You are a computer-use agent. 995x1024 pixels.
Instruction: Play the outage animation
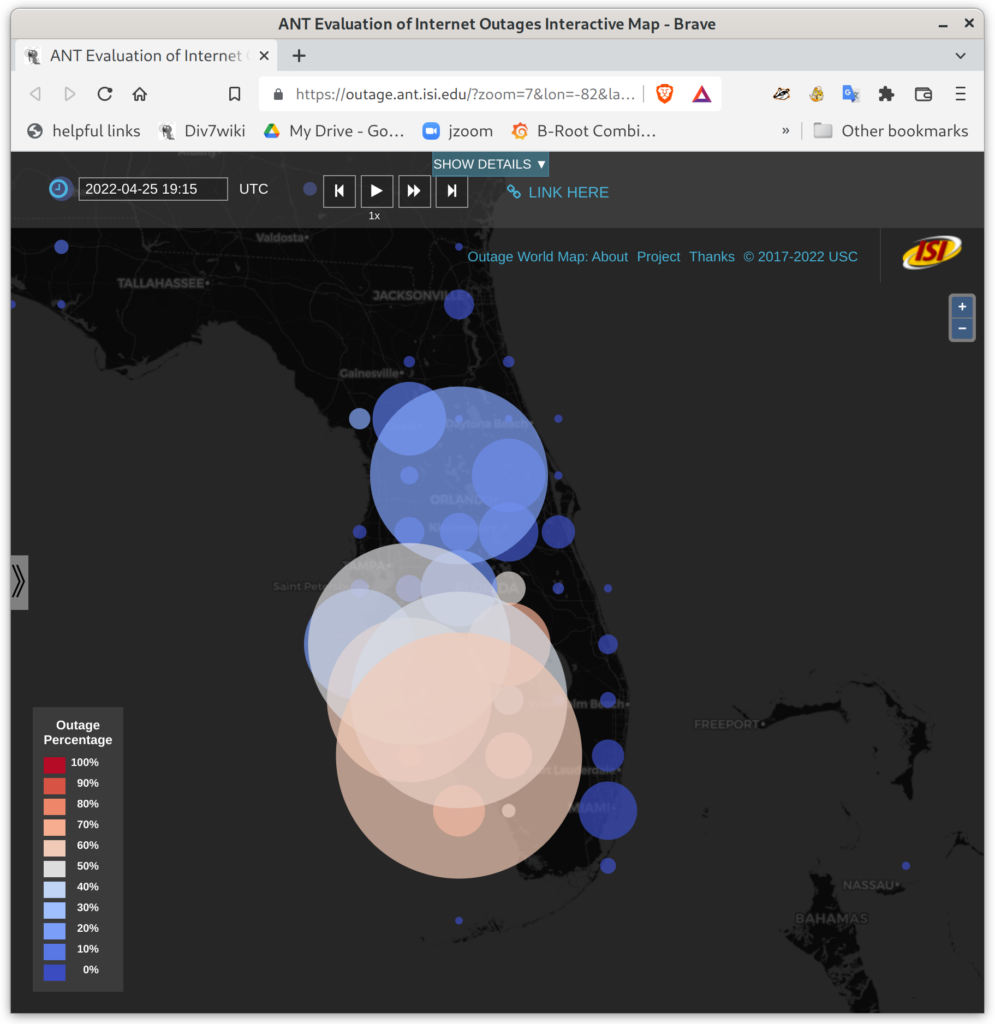click(x=377, y=191)
